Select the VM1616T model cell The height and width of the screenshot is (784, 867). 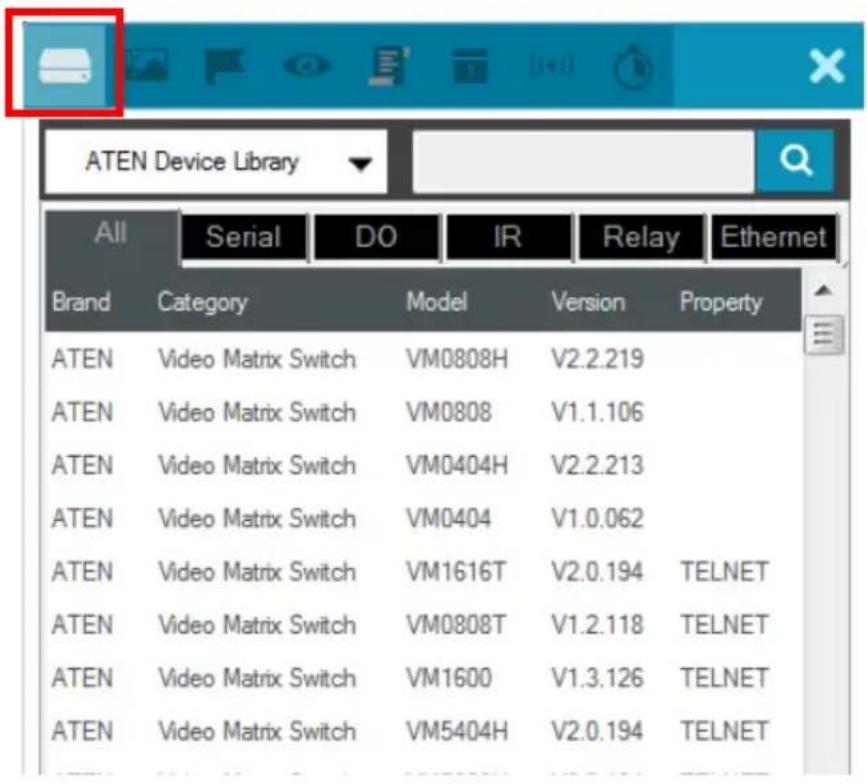coord(456,572)
